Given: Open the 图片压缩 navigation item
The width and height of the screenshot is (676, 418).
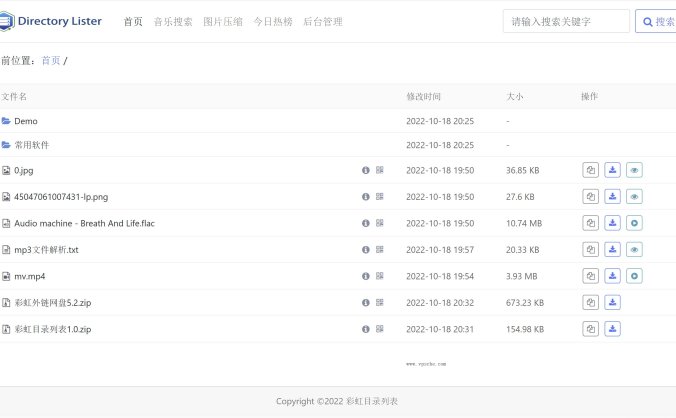Looking at the screenshot, I should pyautogui.click(x=222, y=21).
